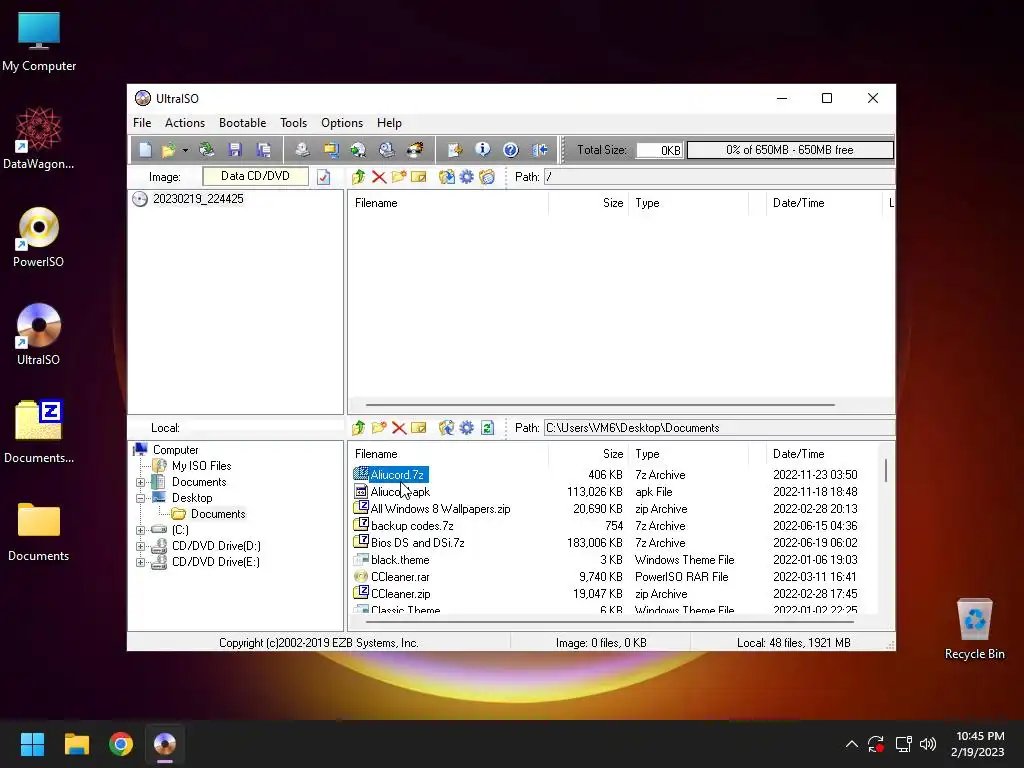Click the blue Information toolbar icon
1024x768 pixels.
(x=483, y=150)
